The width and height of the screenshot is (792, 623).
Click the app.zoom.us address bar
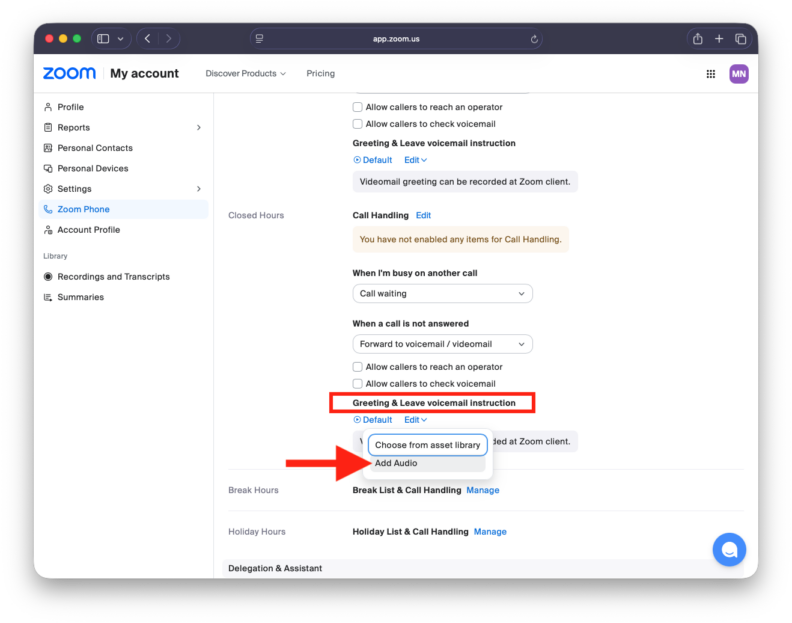(x=396, y=39)
